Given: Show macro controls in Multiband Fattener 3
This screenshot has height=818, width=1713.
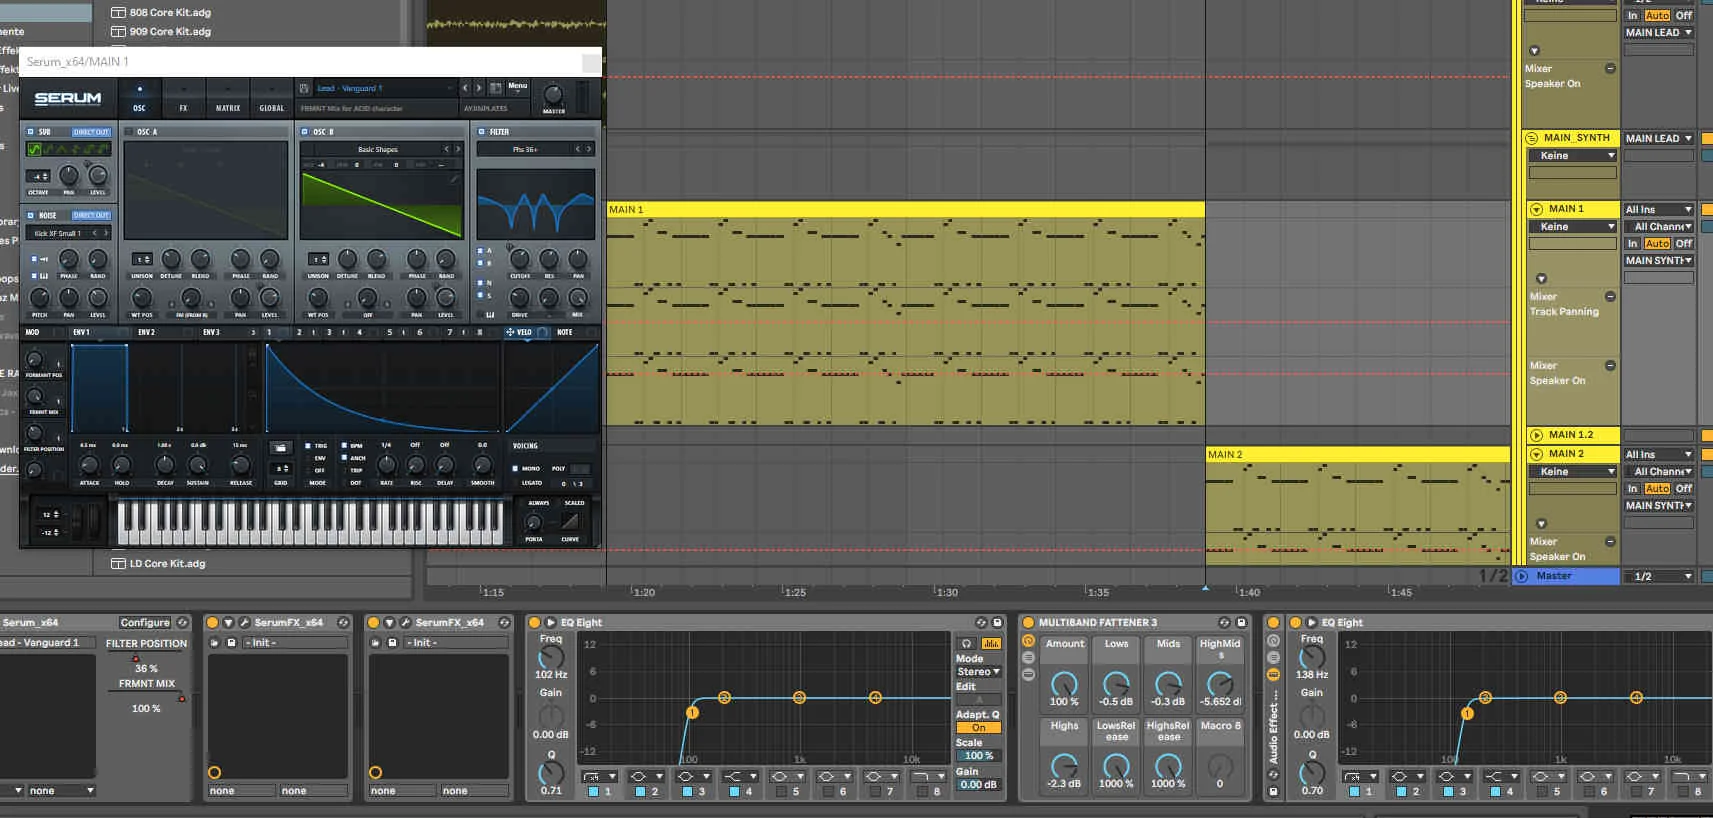Looking at the screenshot, I should point(1028,641).
